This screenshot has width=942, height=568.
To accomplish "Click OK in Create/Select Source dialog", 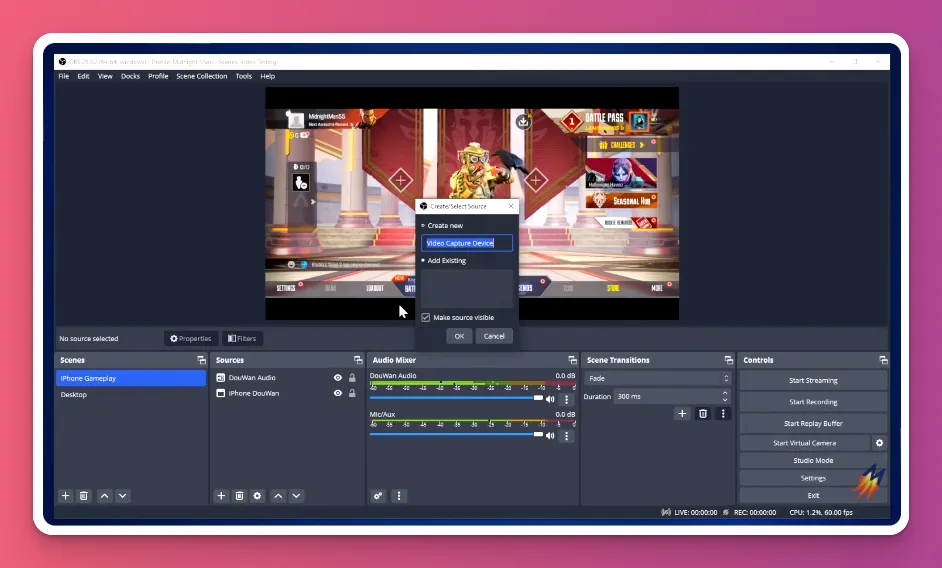I will pos(459,336).
